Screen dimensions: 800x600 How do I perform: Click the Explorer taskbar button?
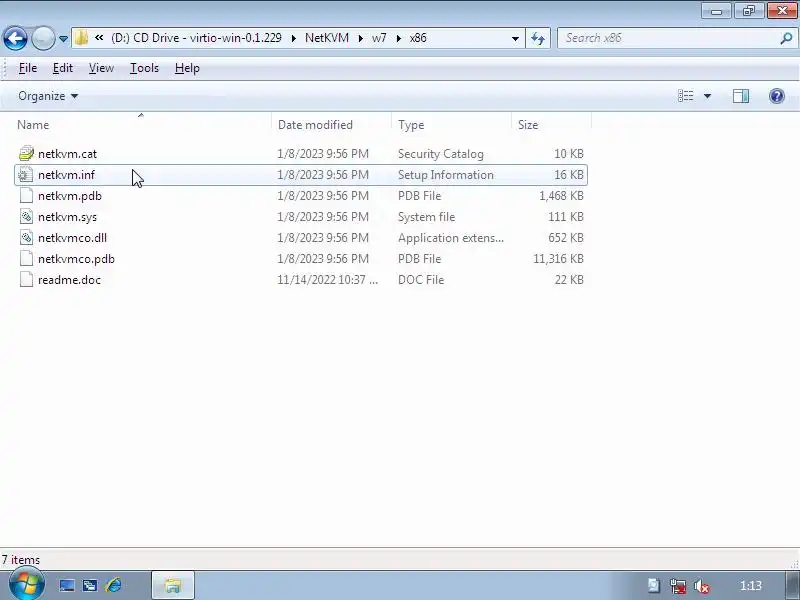[x=173, y=585]
